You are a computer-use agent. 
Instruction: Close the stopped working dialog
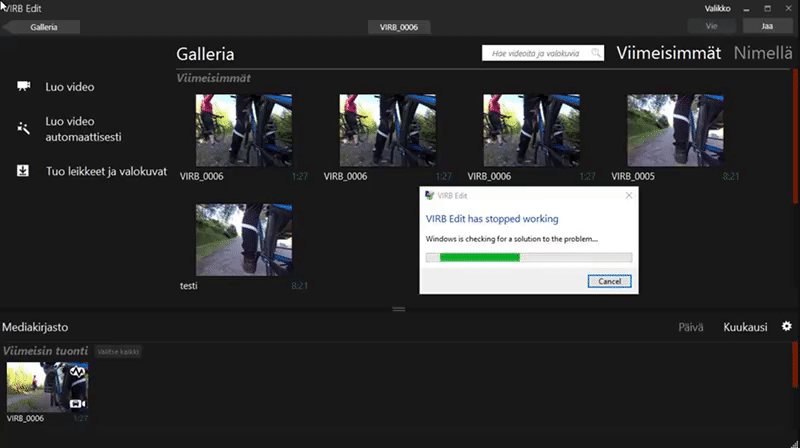(629, 195)
